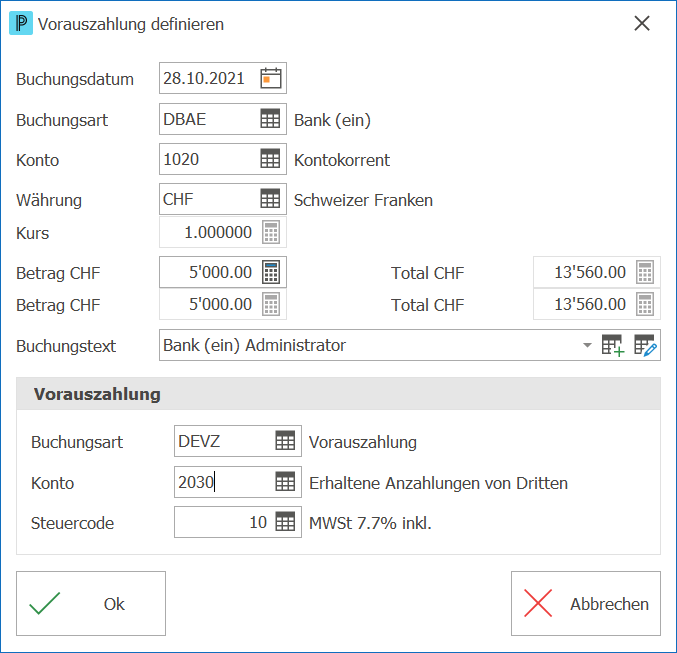The image size is (677, 653).
Task: Open calculator in first Betrag CHF field
Action: pos(271,273)
